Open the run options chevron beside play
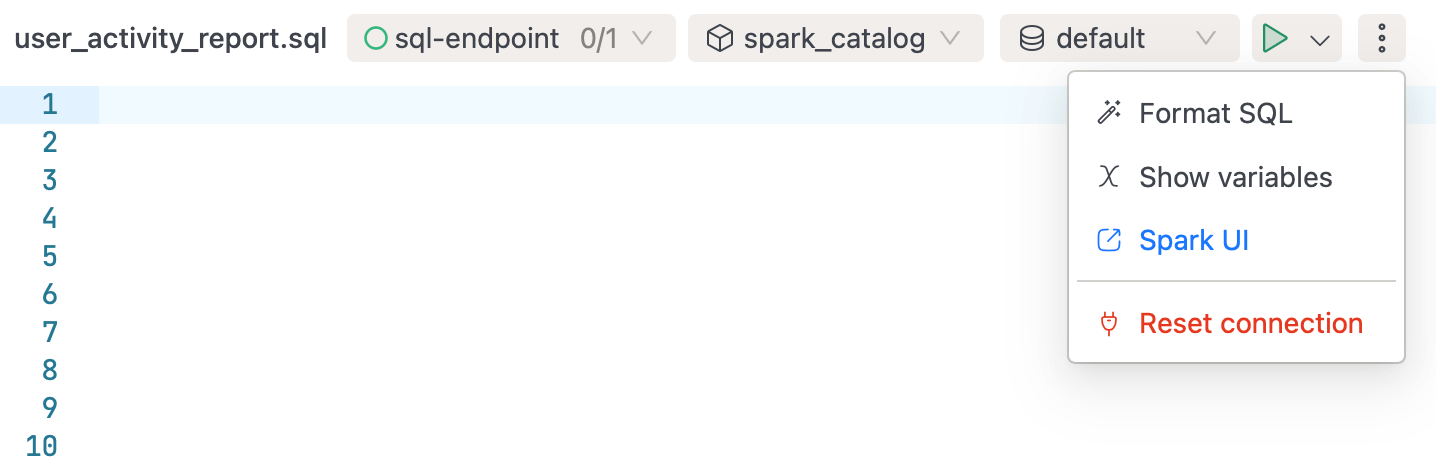The height and width of the screenshot is (466, 1436). pos(1319,40)
